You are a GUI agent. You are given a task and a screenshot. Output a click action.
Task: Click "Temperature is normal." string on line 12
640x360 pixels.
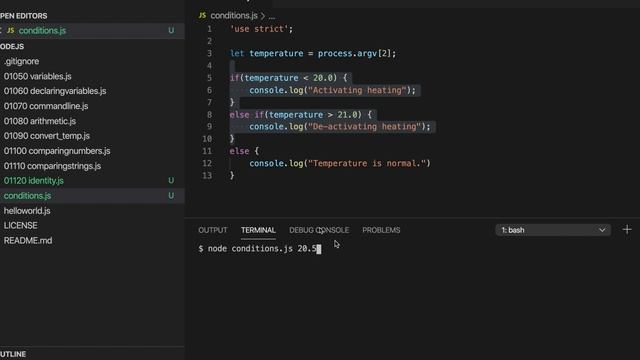(x=367, y=163)
